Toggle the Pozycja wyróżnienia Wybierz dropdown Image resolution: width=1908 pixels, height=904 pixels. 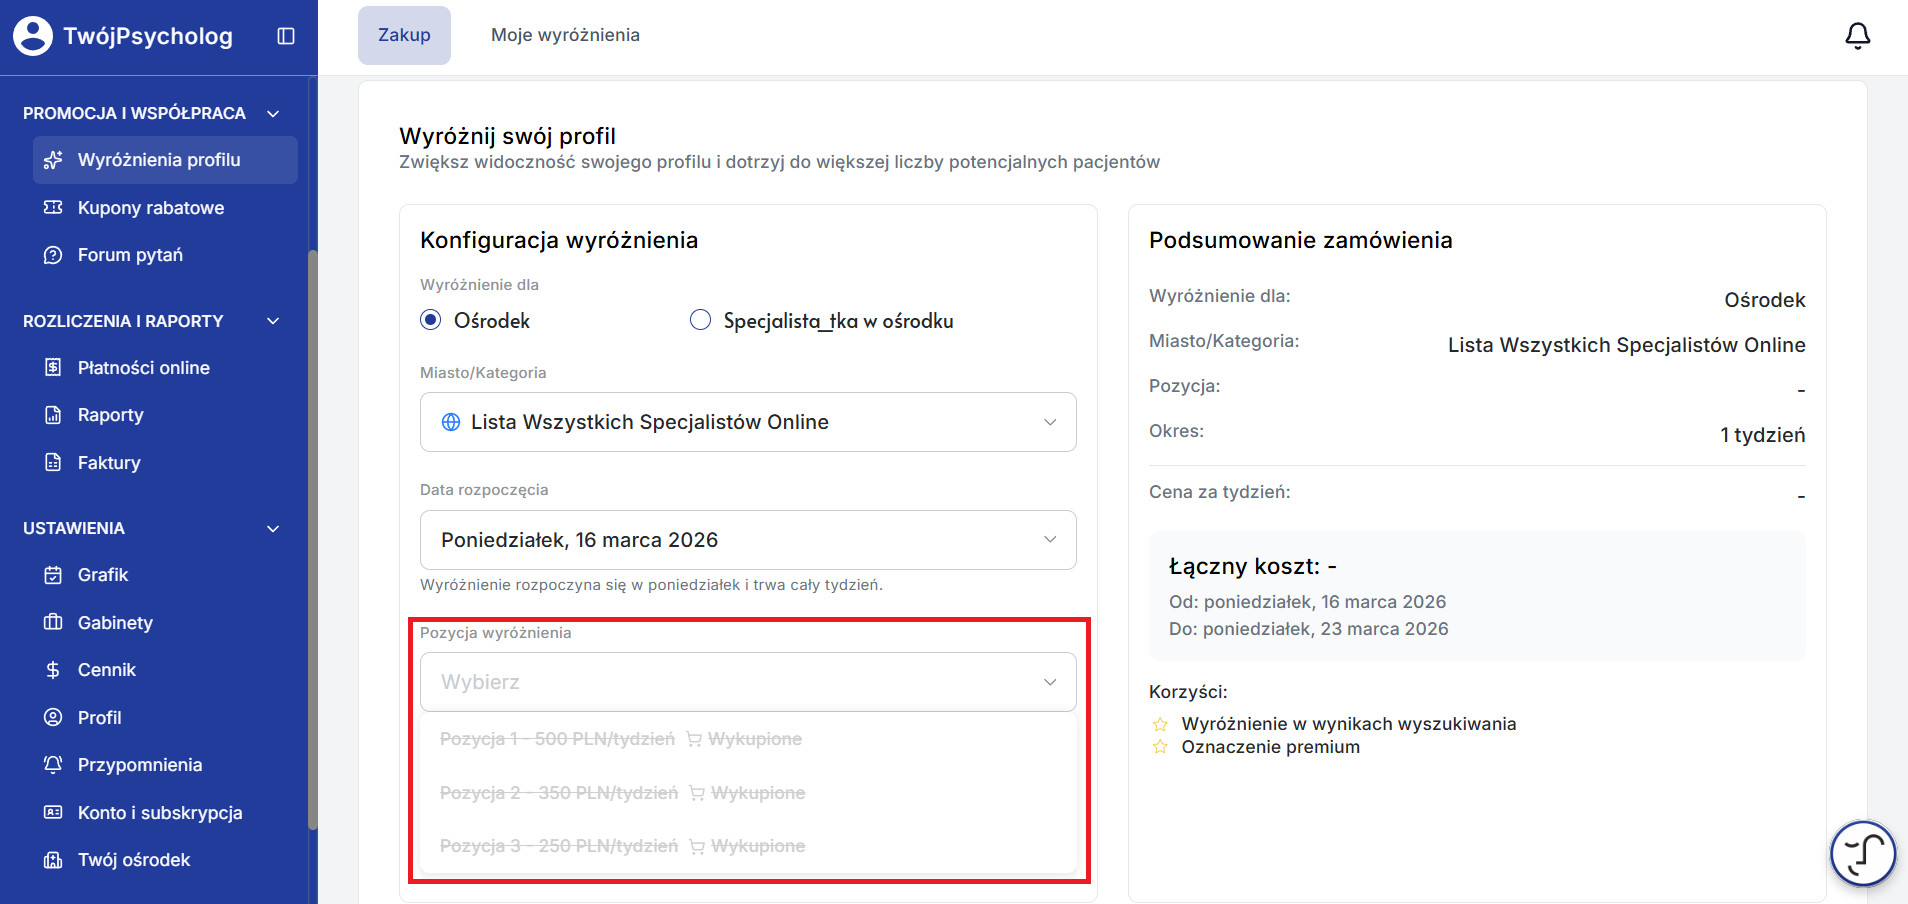click(748, 682)
